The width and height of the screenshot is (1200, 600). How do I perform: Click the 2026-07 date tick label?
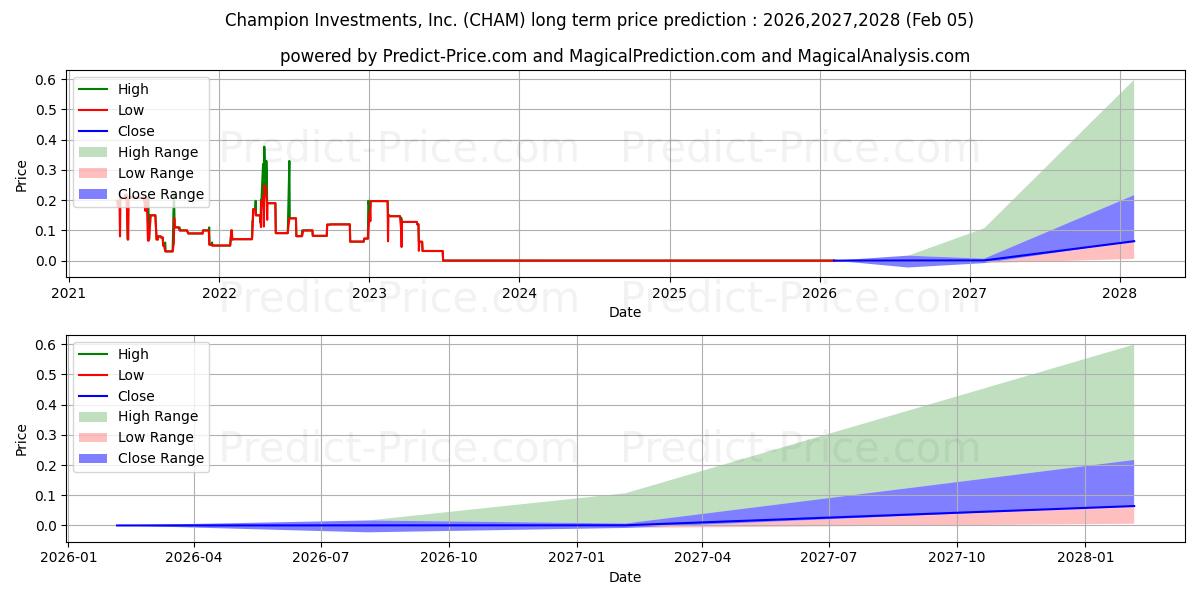(321, 557)
